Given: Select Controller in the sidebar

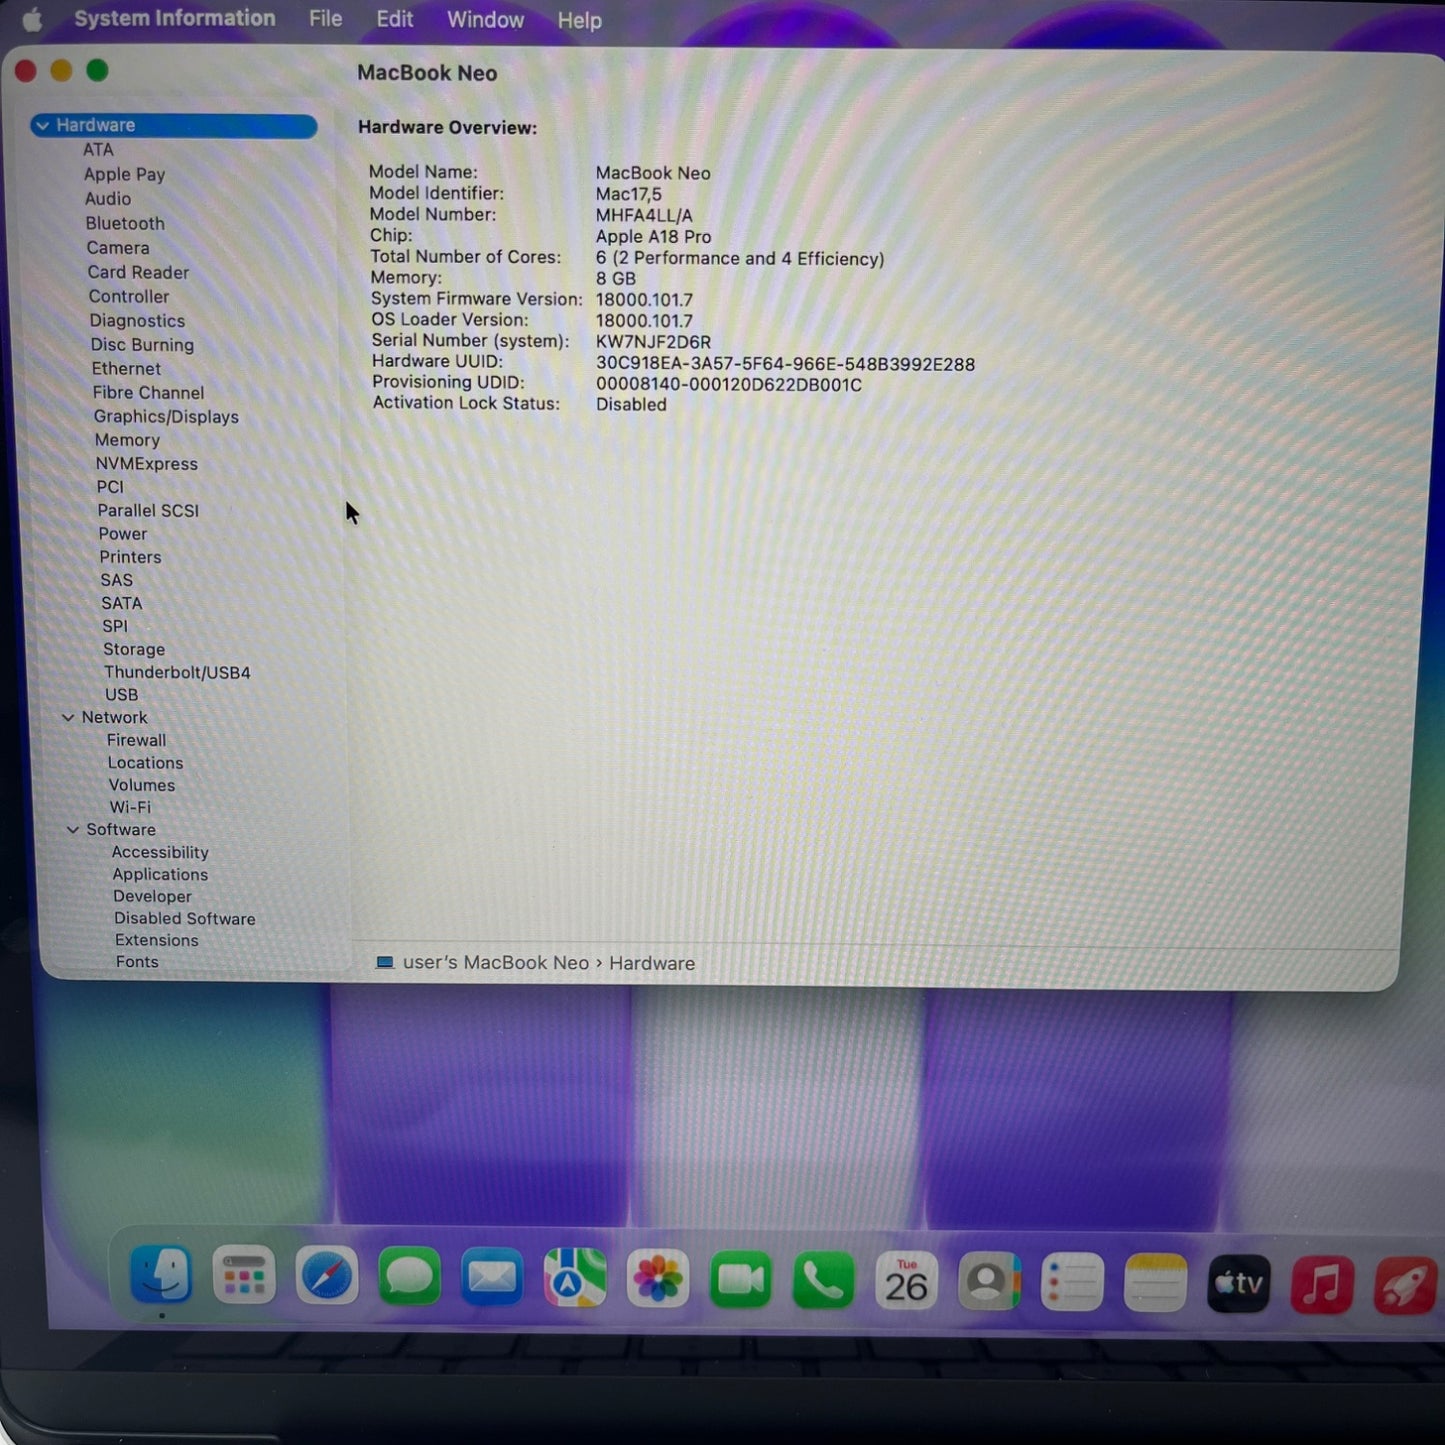Looking at the screenshot, I should (129, 296).
